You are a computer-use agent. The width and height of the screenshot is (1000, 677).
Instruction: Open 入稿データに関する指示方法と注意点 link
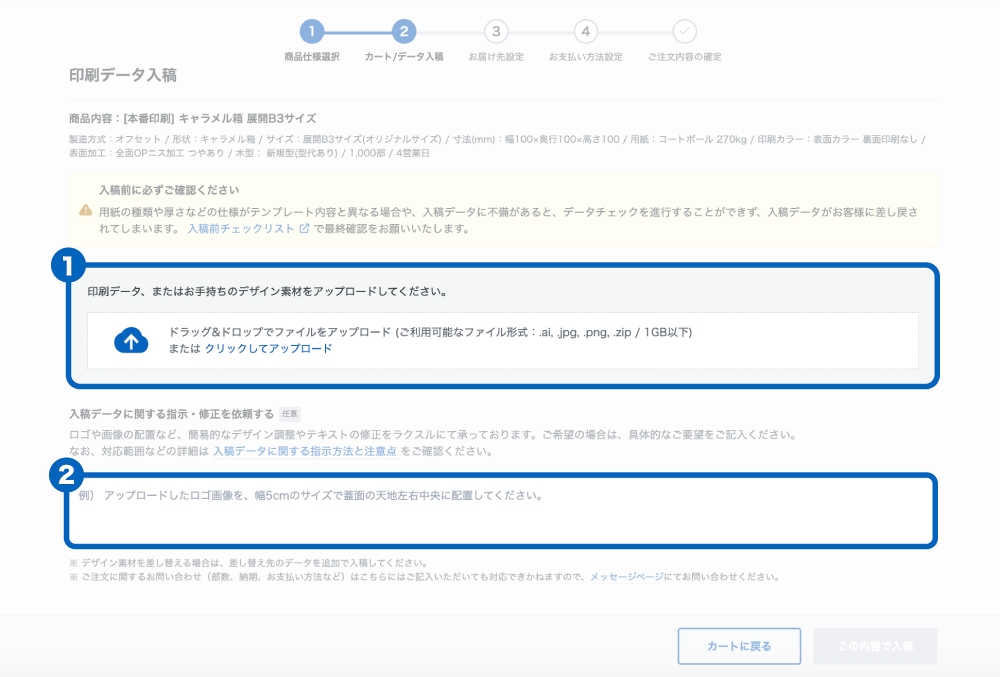(x=305, y=451)
